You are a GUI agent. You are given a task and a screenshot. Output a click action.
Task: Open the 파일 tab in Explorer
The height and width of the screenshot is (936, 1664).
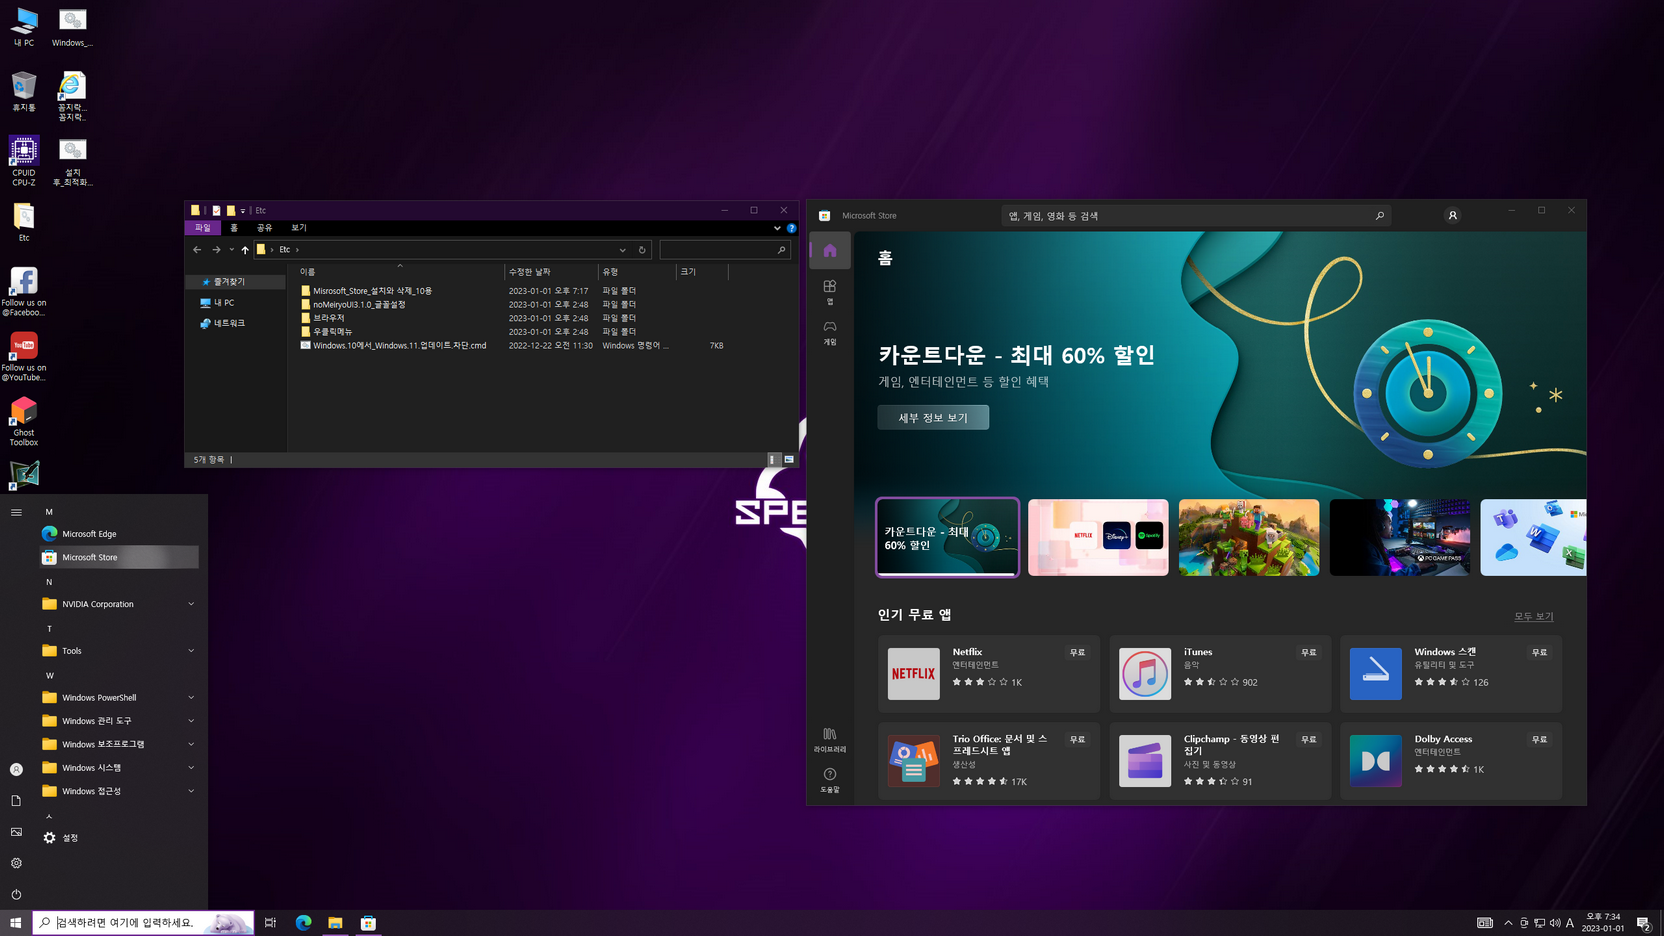tap(203, 228)
